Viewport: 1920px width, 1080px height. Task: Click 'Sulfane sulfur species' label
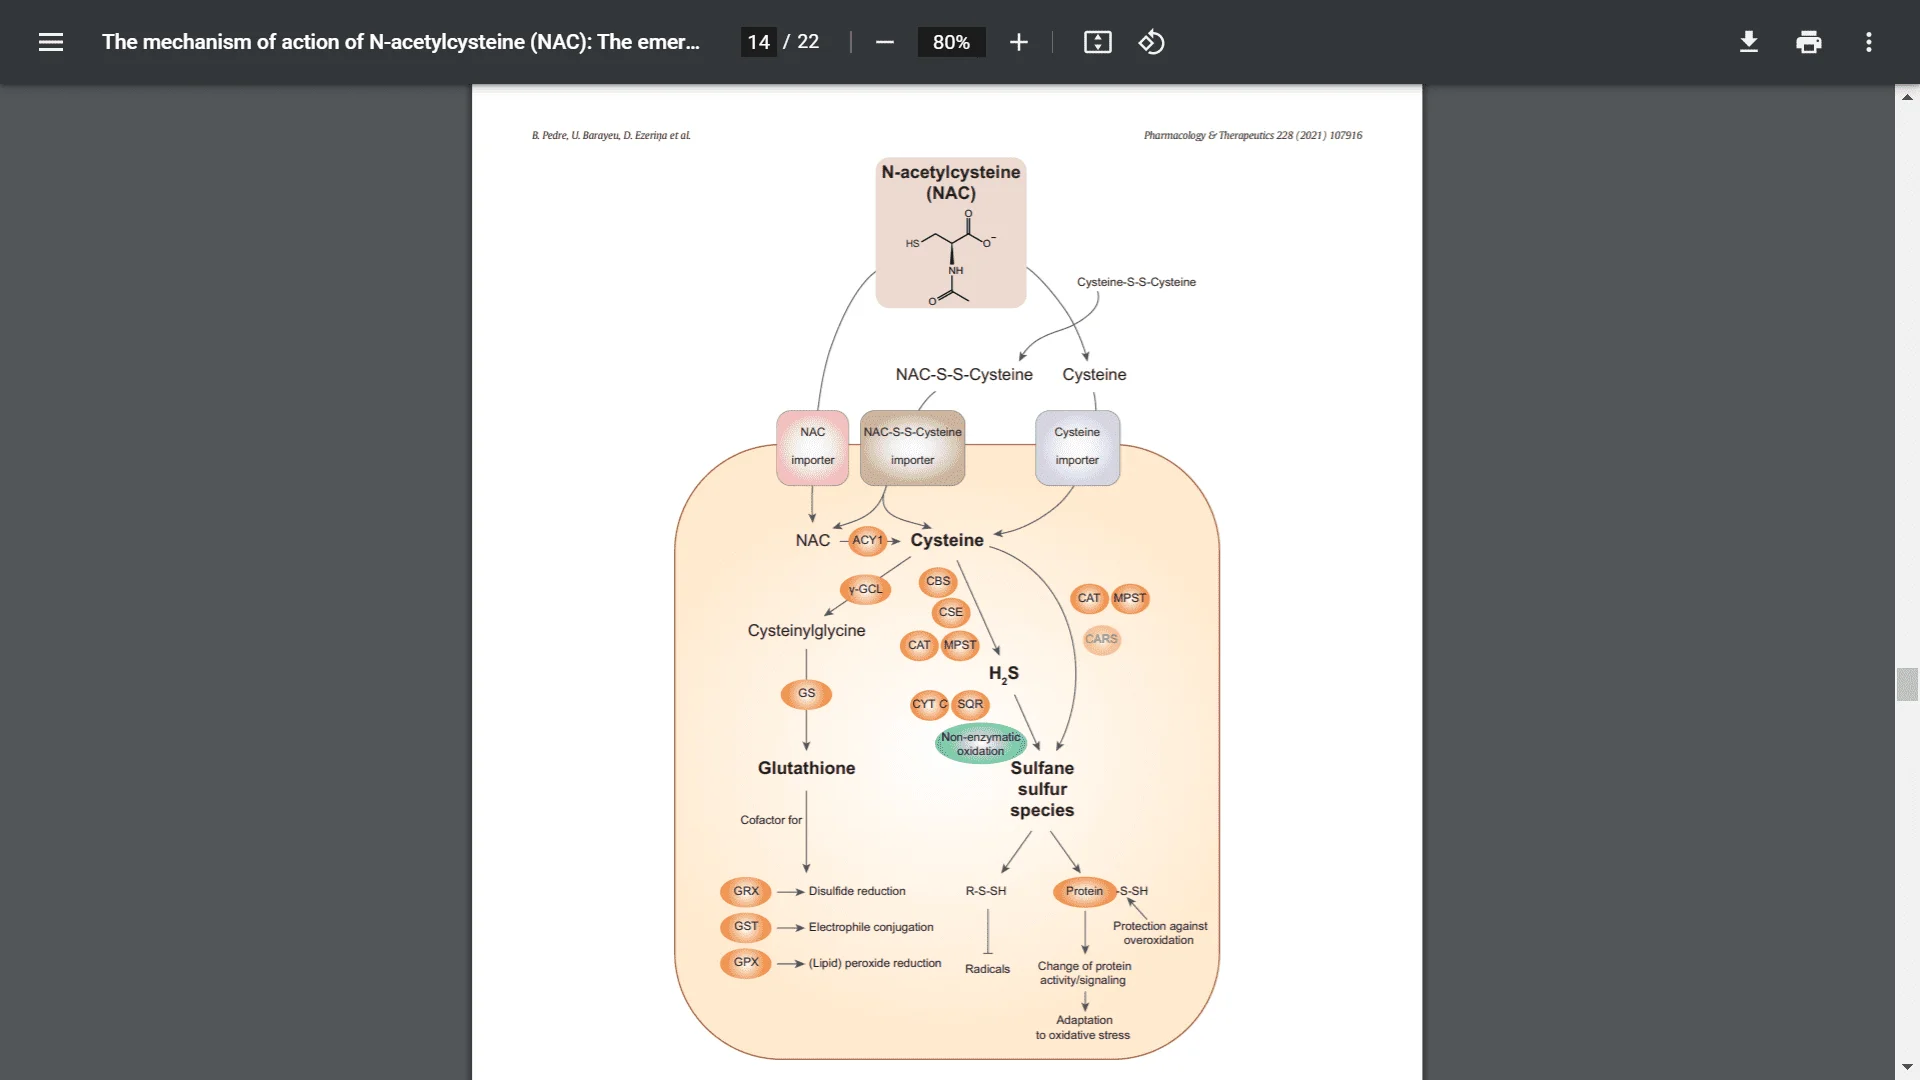(1042, 789)
